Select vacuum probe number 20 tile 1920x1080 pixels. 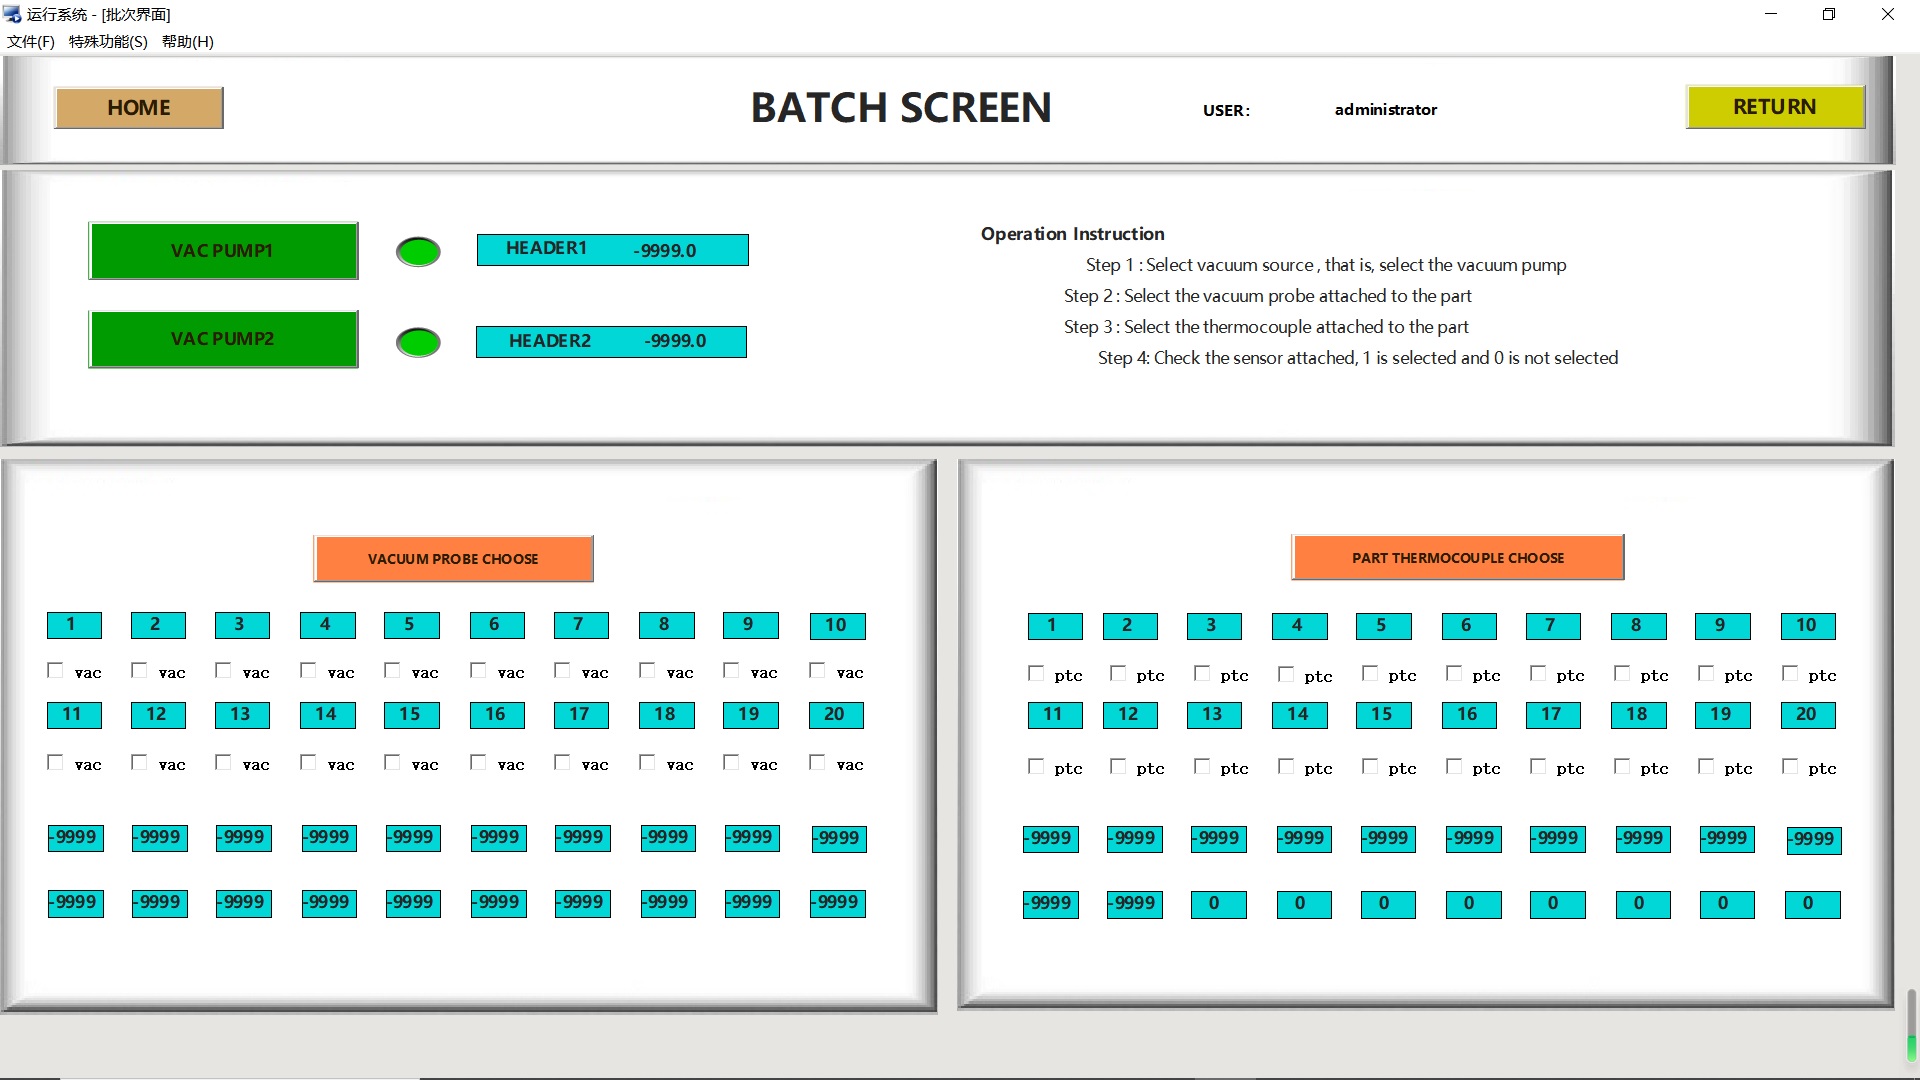pos(835,715)
